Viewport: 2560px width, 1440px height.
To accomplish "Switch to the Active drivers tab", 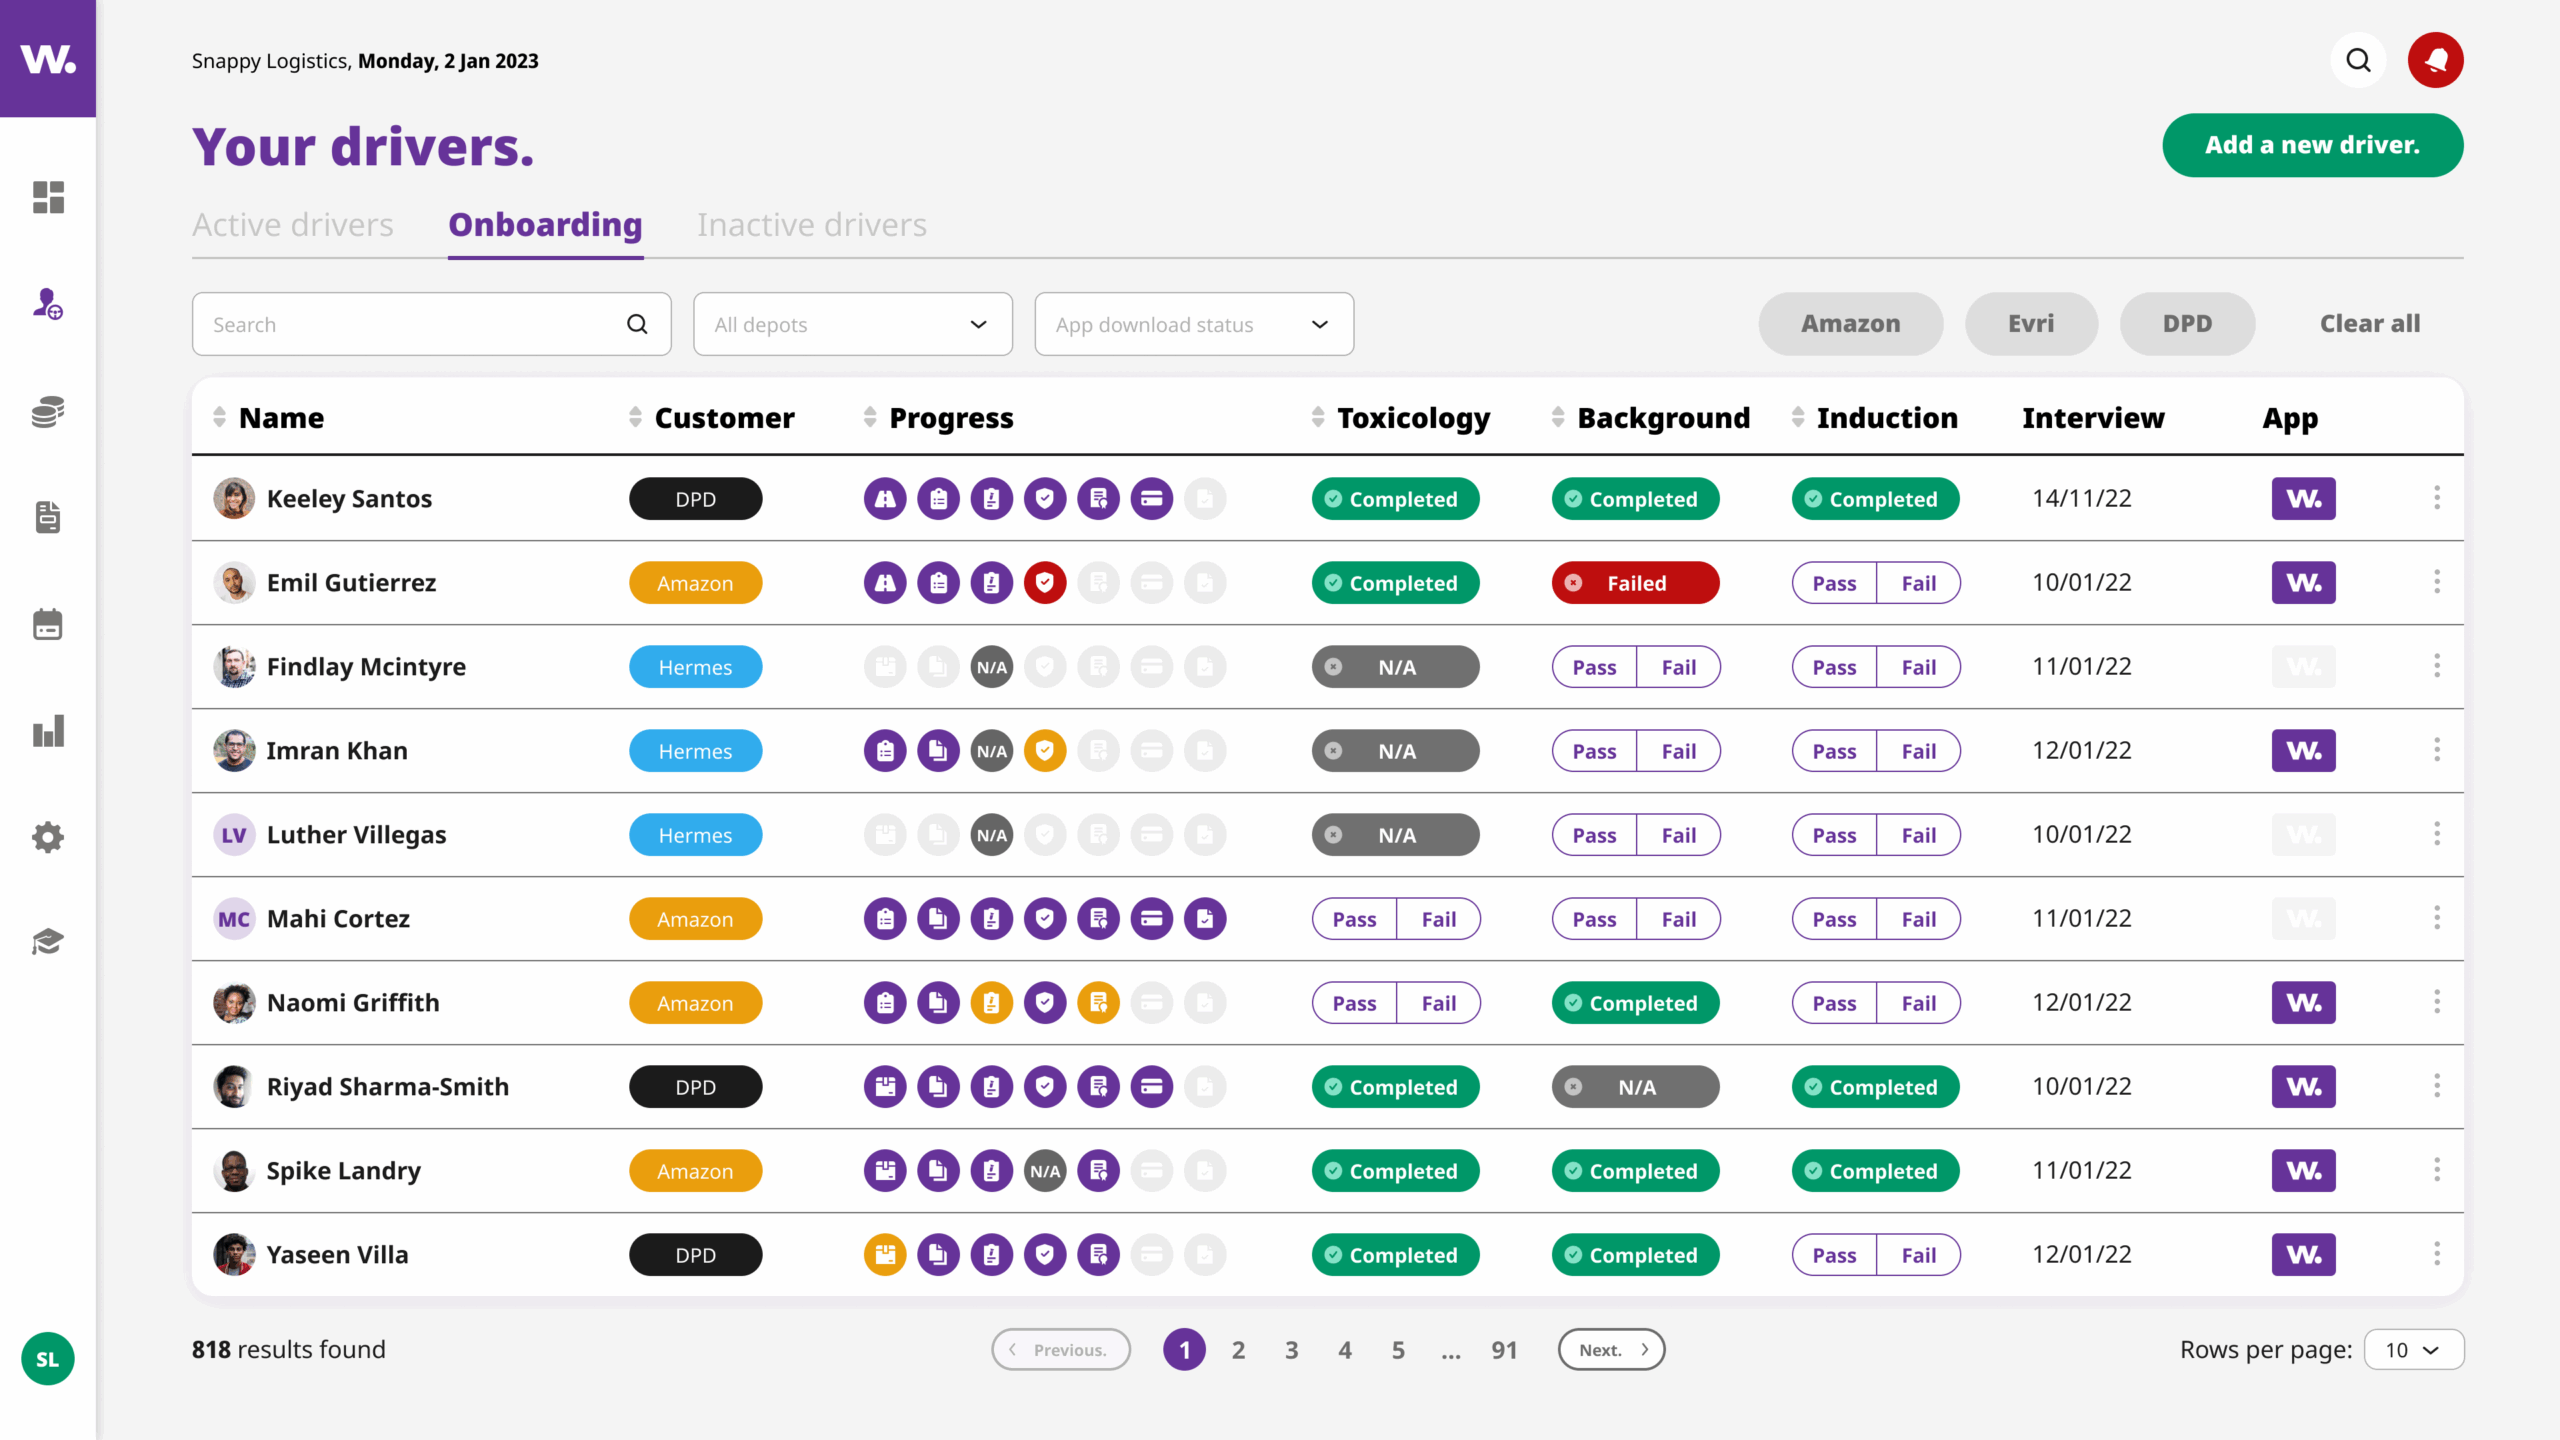I will (293, 225).
